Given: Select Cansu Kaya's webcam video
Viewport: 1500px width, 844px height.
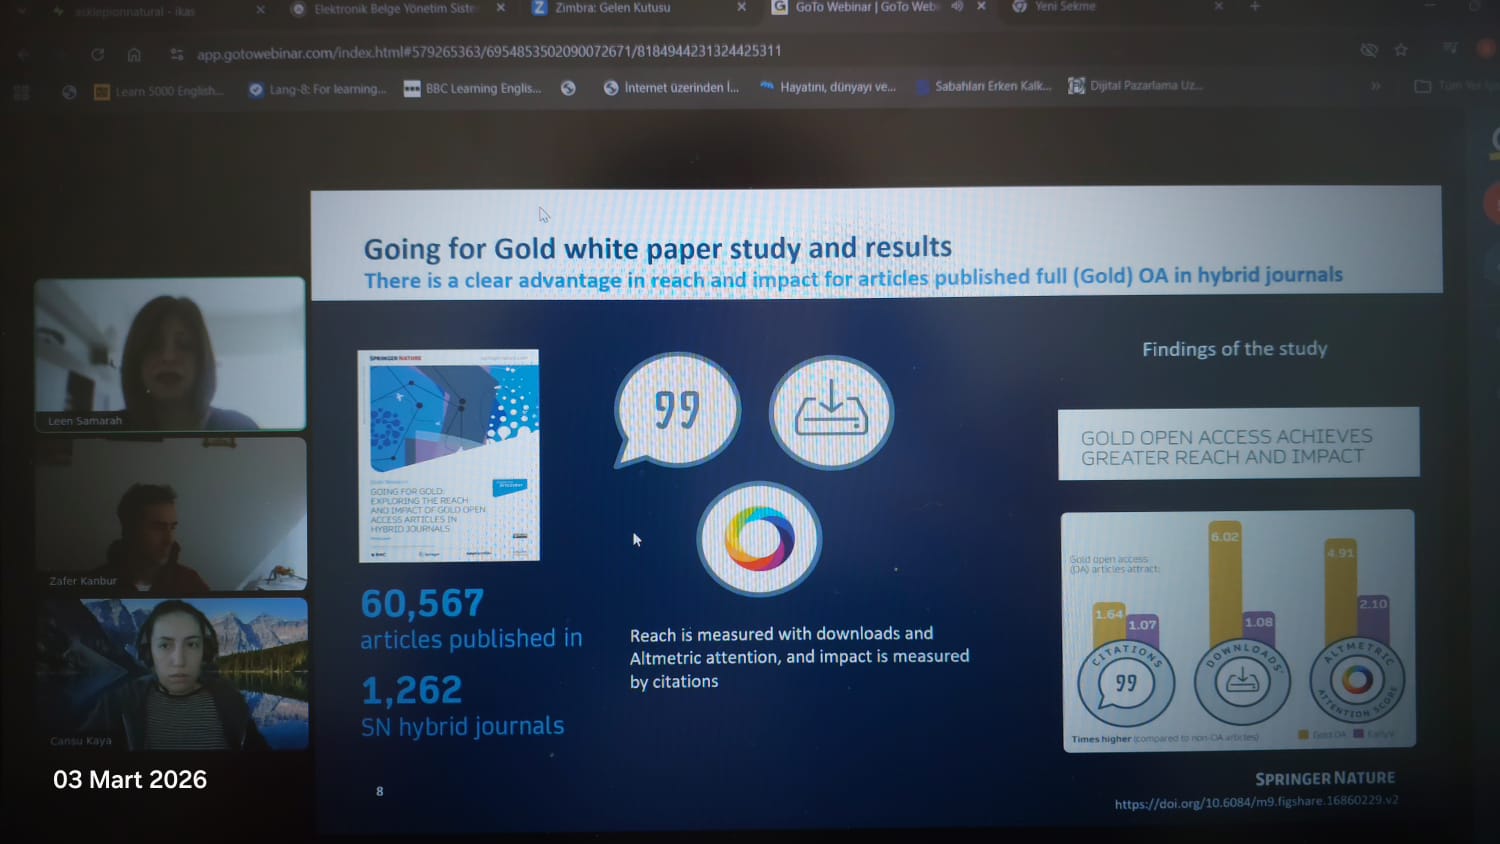Looking at the screenshot, I should [172, 673].
